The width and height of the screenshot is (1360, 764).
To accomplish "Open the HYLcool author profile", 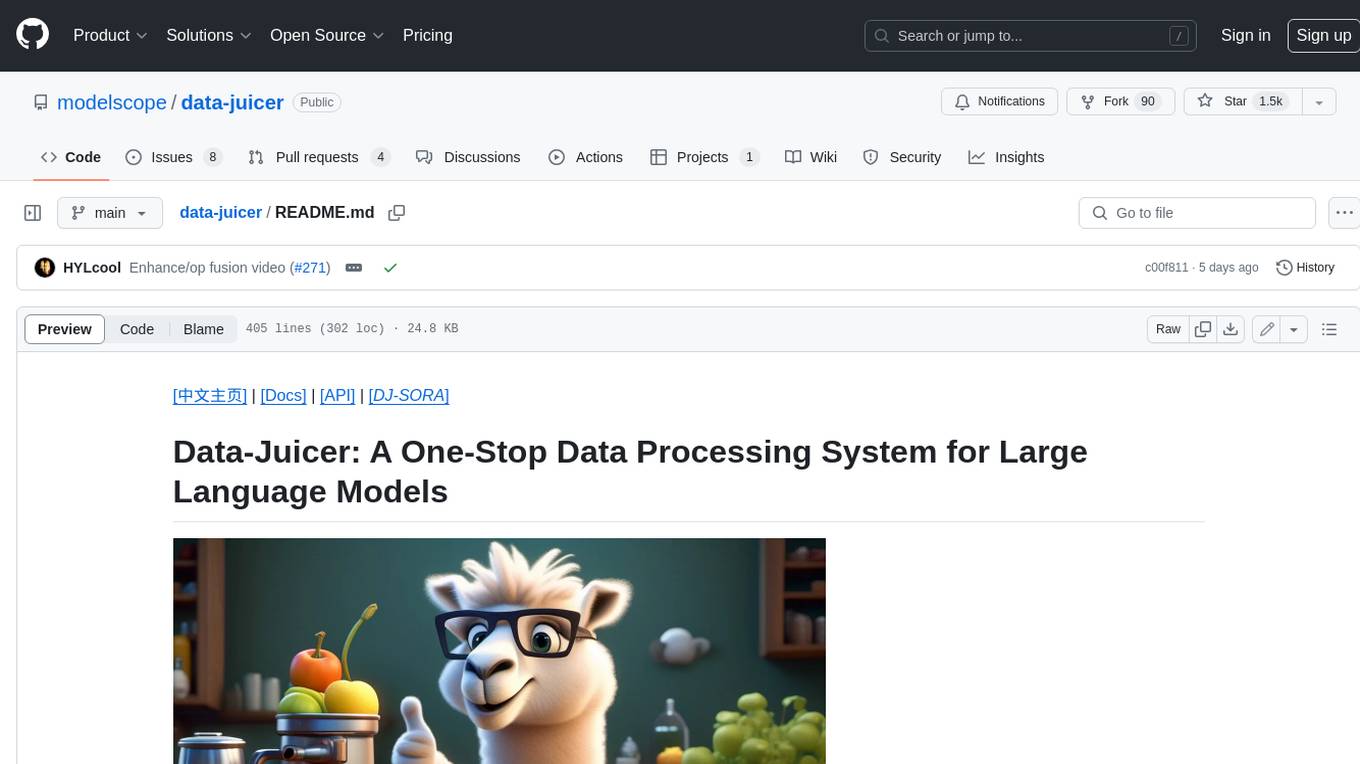I will pyautogui.click(x=92, y=267).
